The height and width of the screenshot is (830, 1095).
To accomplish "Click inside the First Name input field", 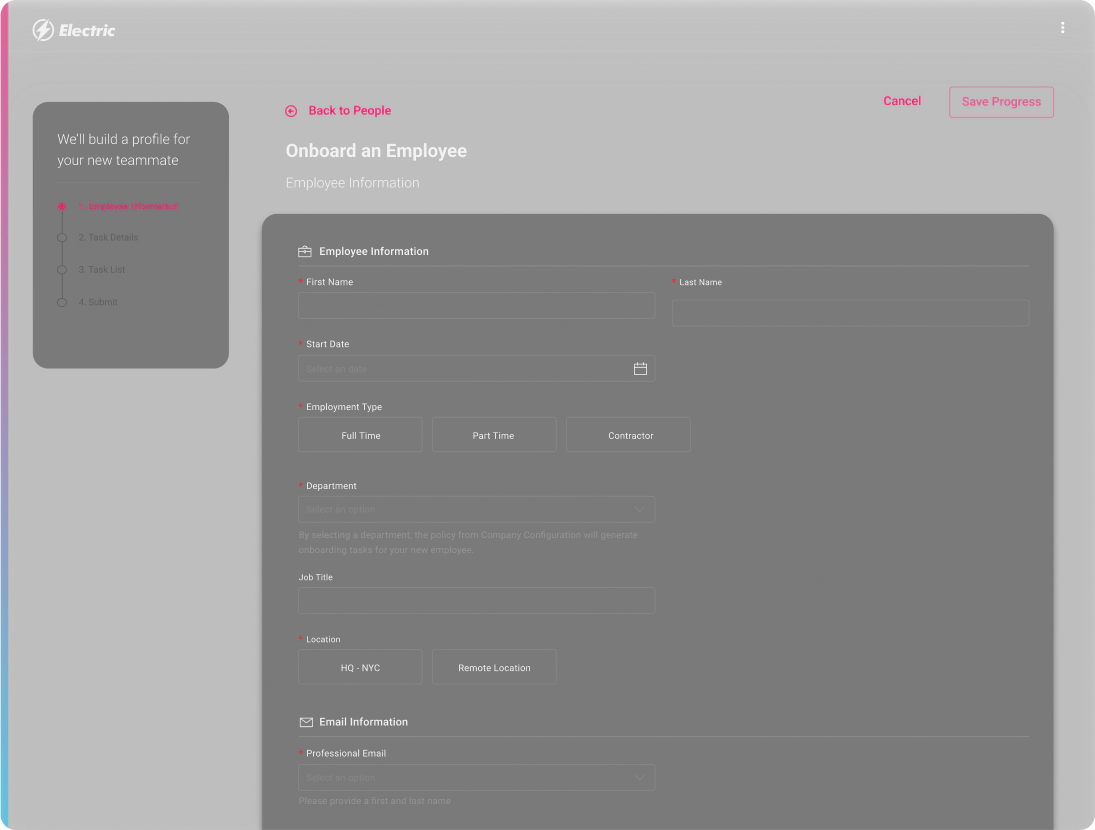I will [476, 305].
